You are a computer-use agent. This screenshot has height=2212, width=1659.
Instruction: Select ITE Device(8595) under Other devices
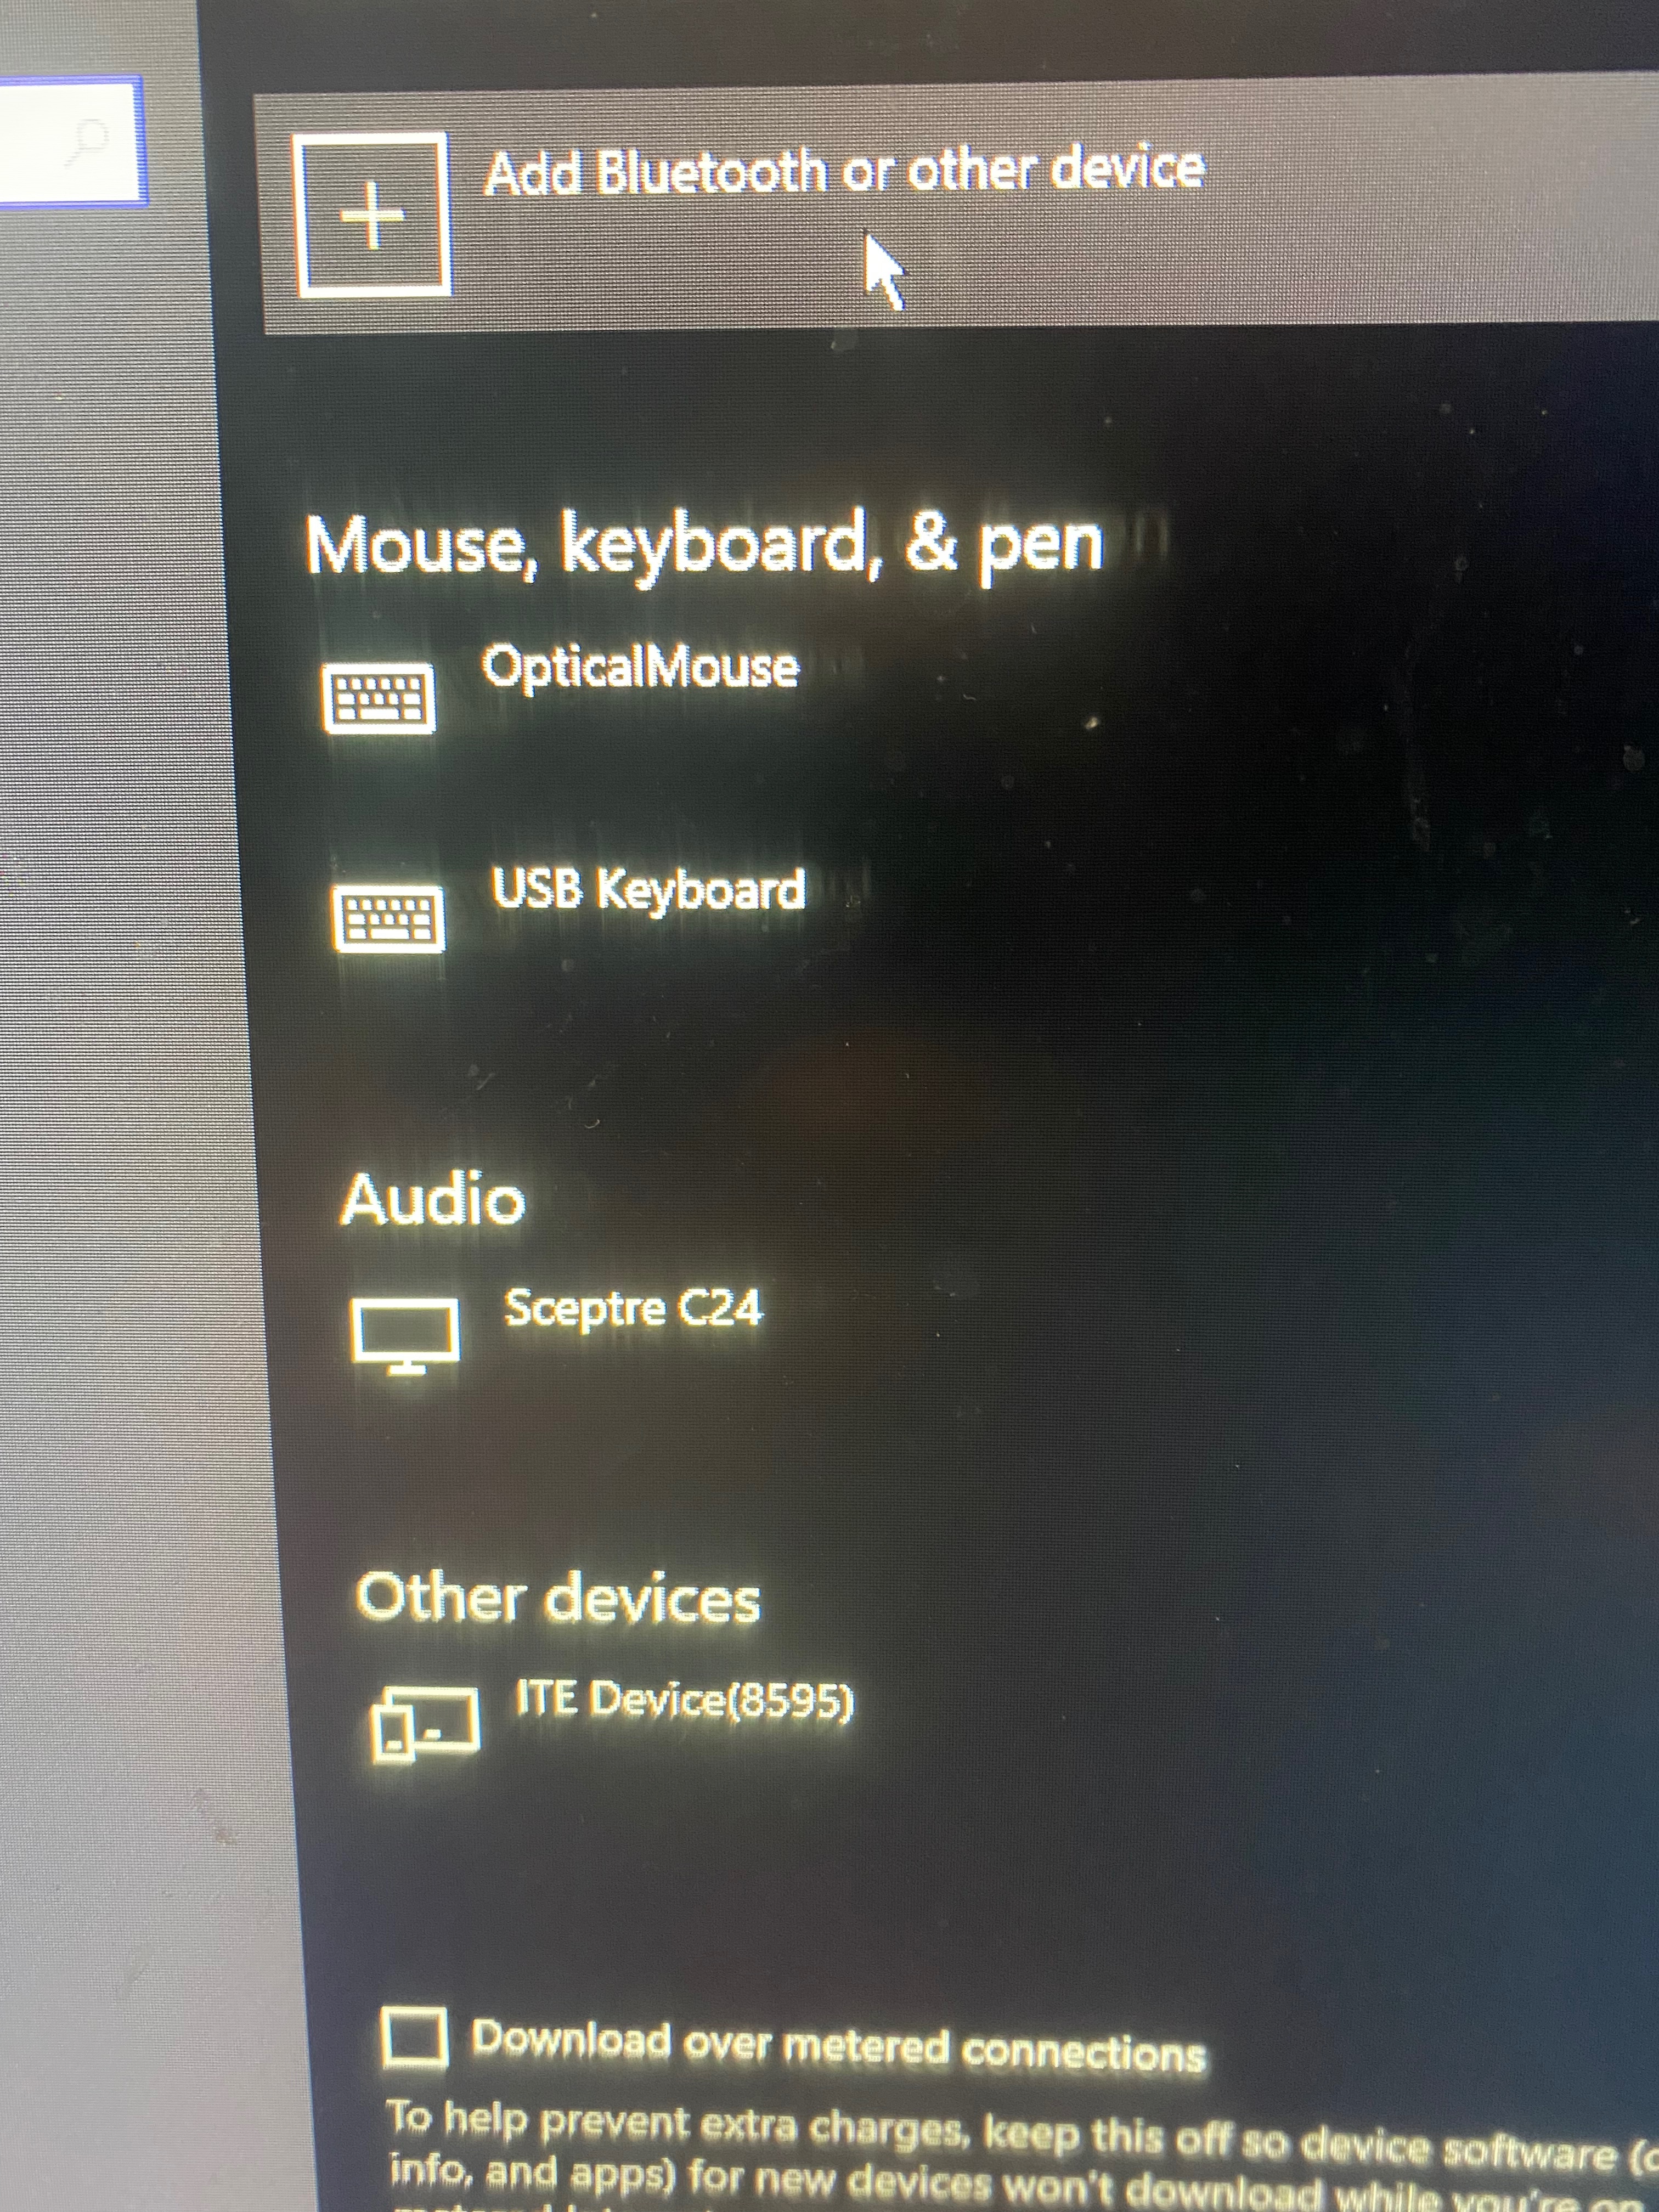pyautogui.click(x=684, y=1700)
